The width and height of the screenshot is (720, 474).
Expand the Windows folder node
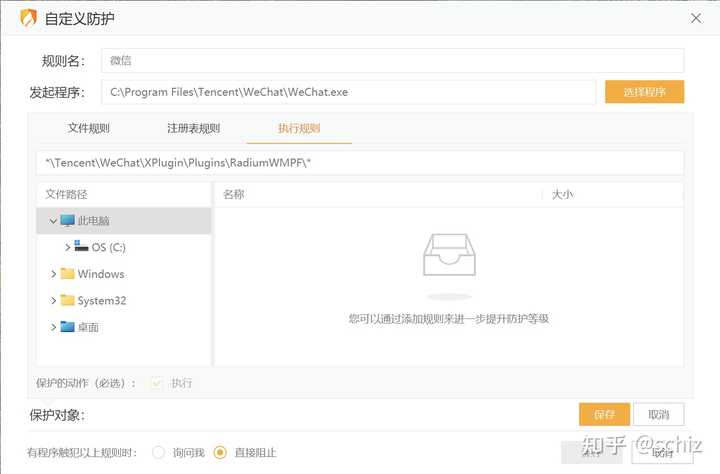click(x=53, y=274)
